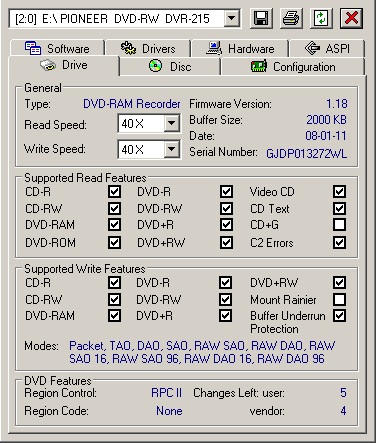
Task: Toggle the Buffer Underrun Protection checkbox
Action: click(339, 315)
